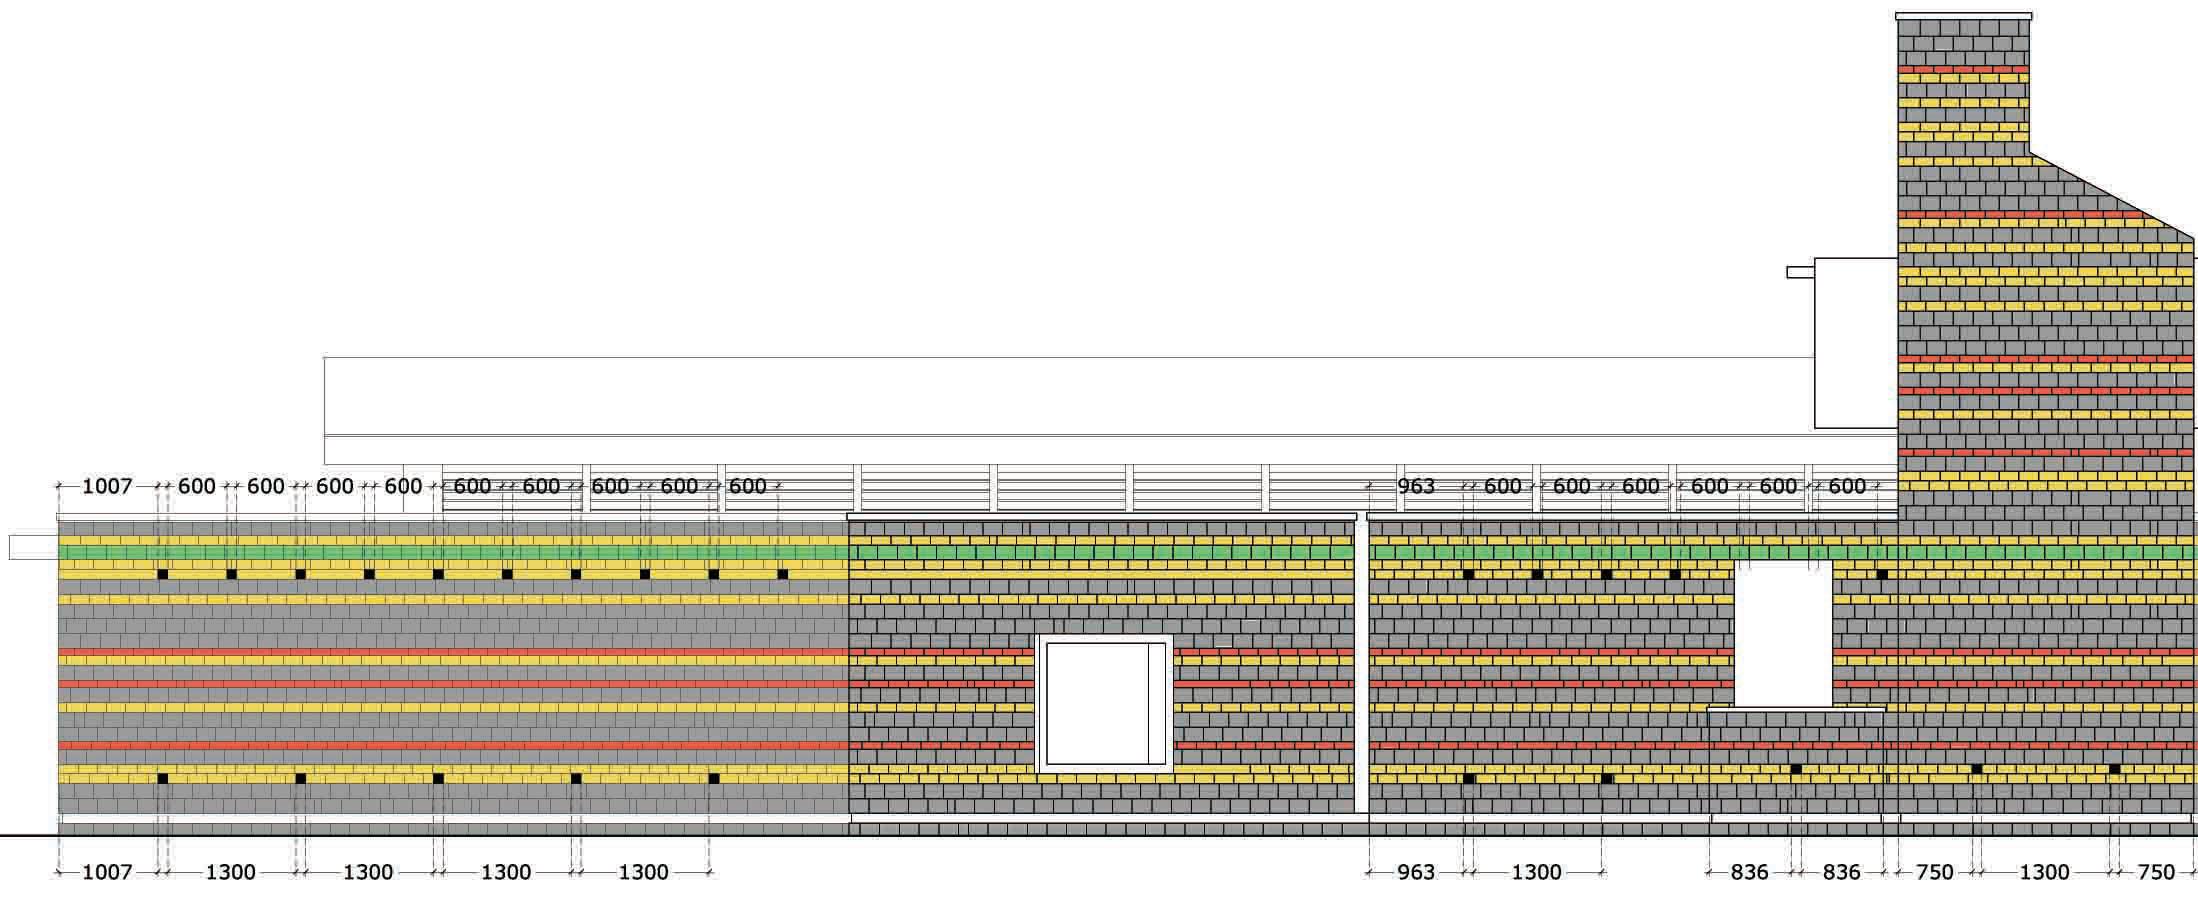This screenshot has width=2198, height=903.
Task: Select the first "836" dimension, left of its twin
Action: [1749, 872]
